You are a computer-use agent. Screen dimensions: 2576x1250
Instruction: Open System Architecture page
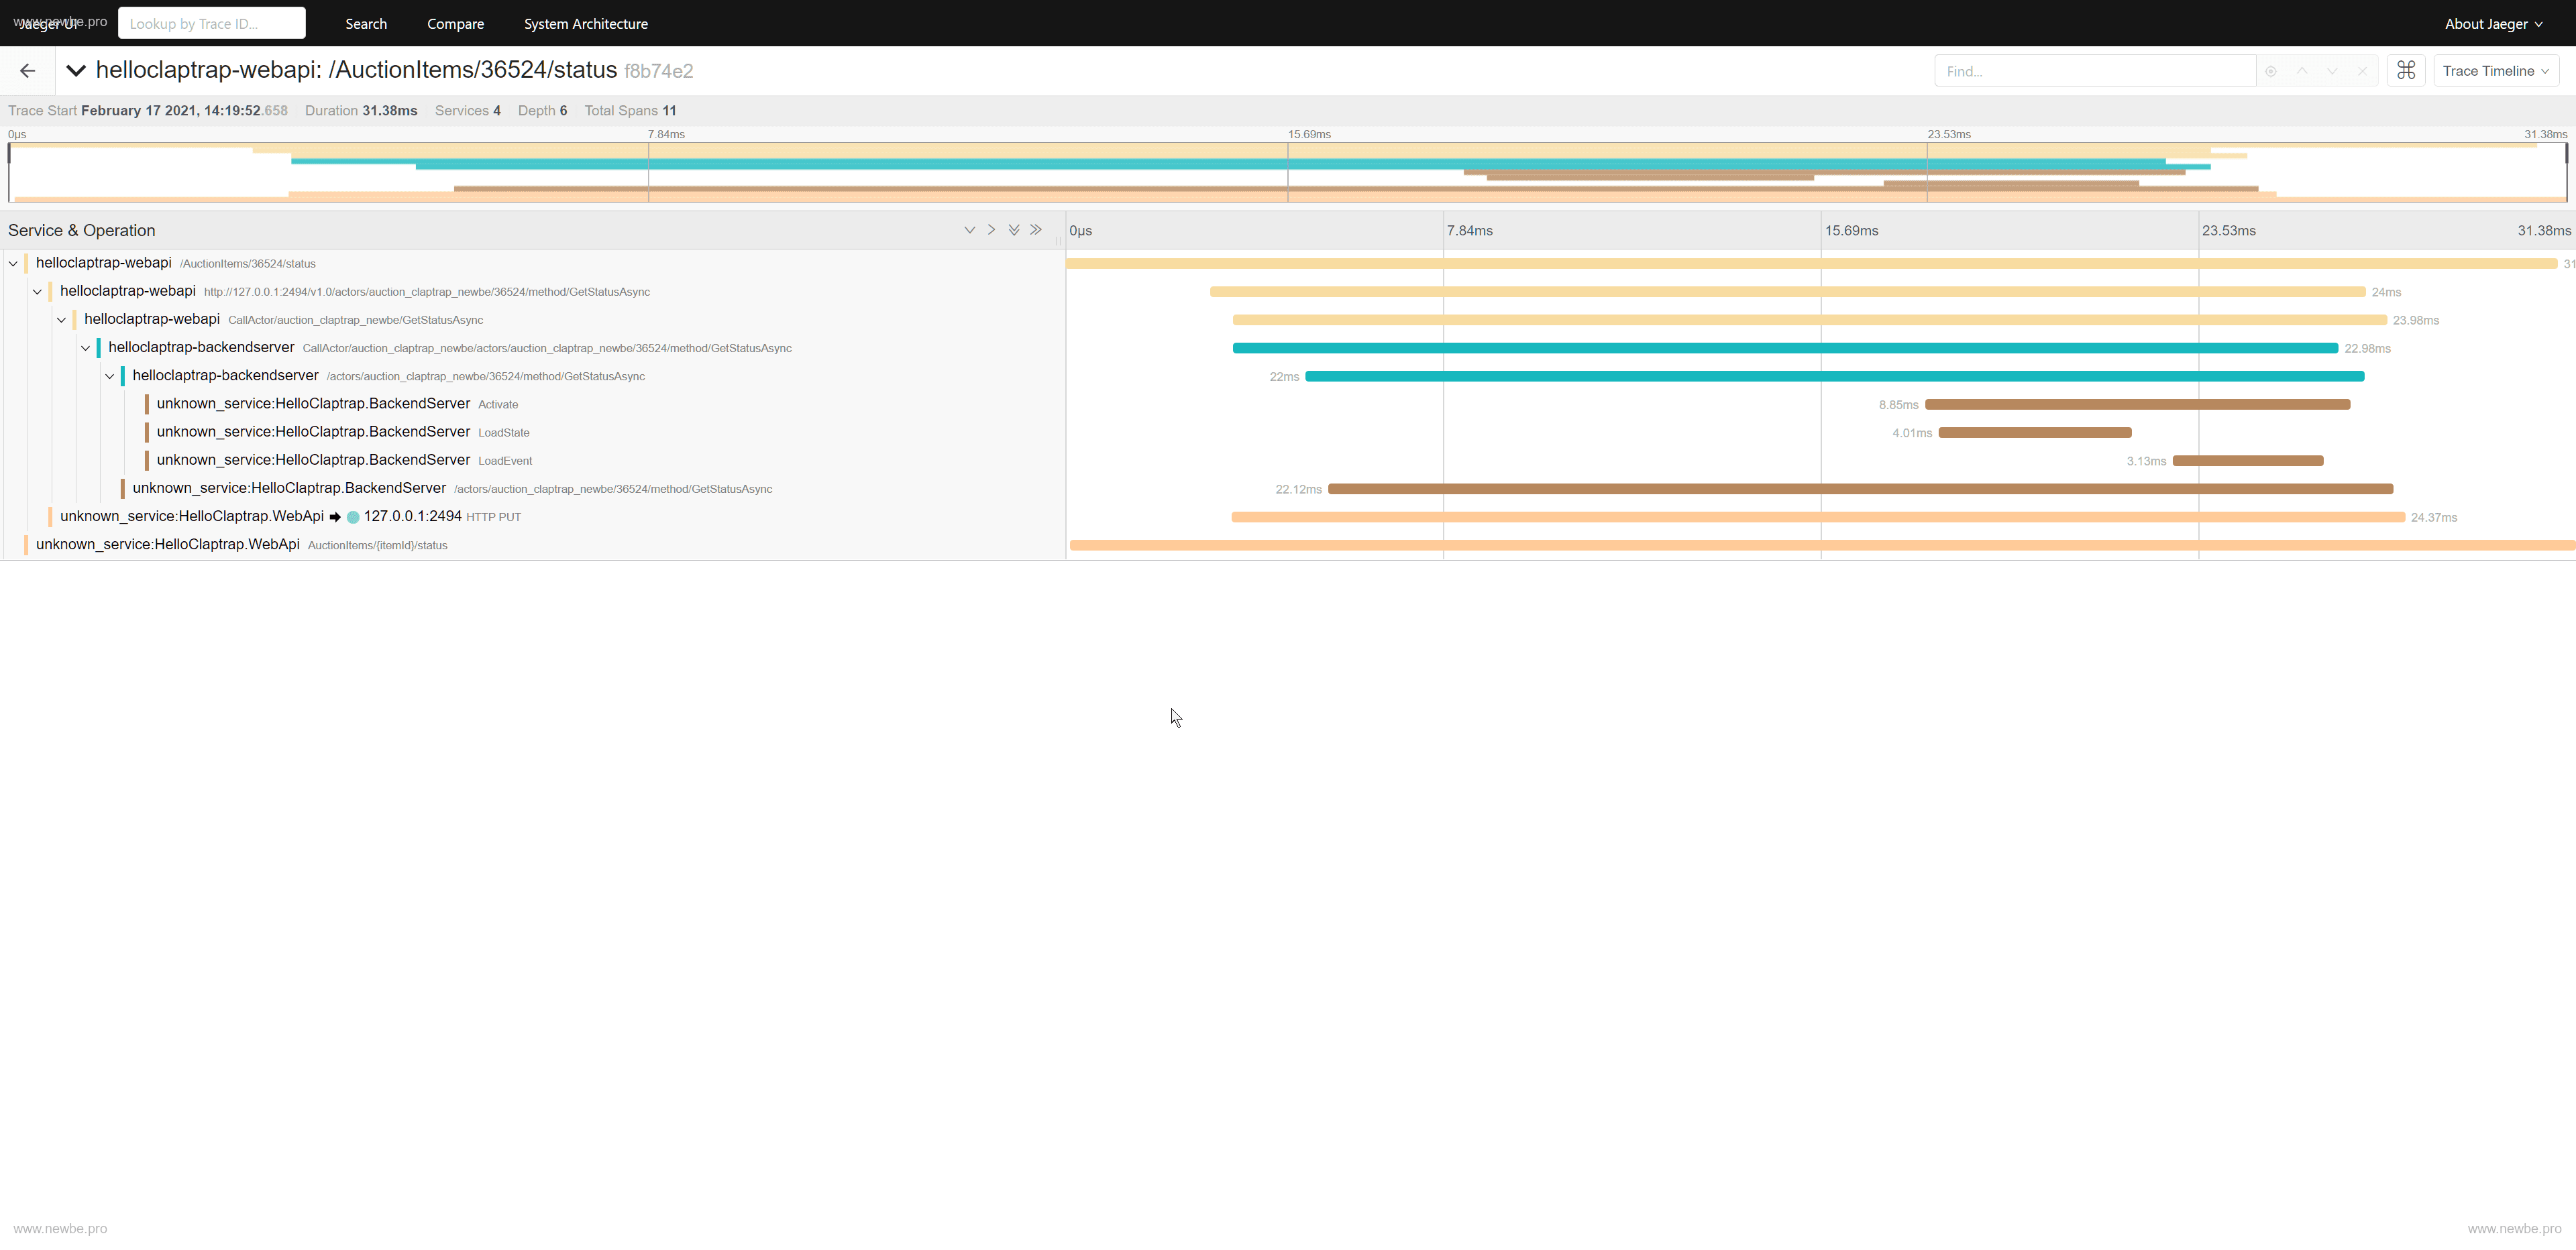click(x=585, y=24)
